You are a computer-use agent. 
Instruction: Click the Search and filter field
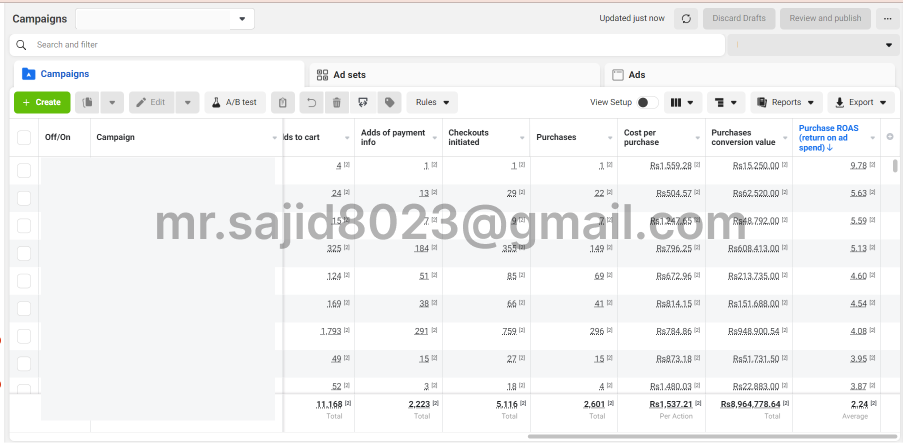click(370, 45)
